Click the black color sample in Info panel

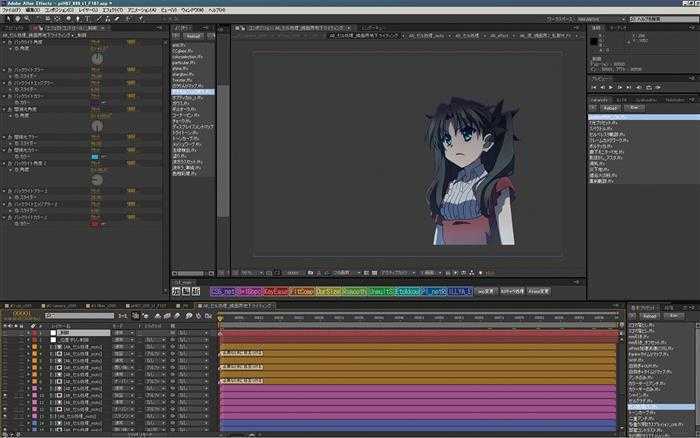(x=594, y=42)
